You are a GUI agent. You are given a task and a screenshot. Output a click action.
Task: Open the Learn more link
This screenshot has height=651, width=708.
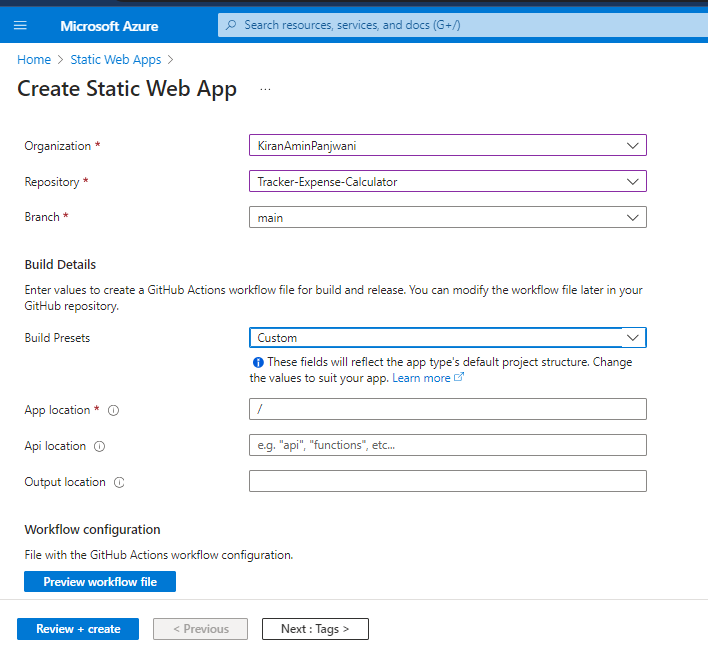[x=421, y=378]
